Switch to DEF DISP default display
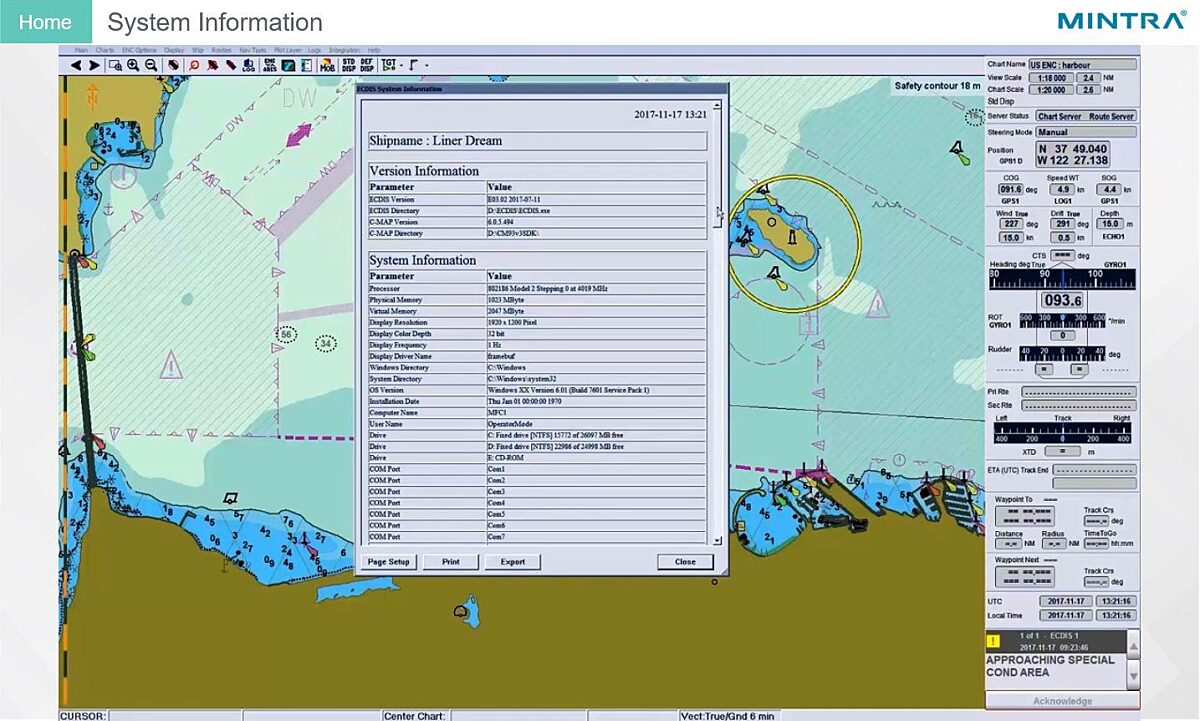 (366, 66)
